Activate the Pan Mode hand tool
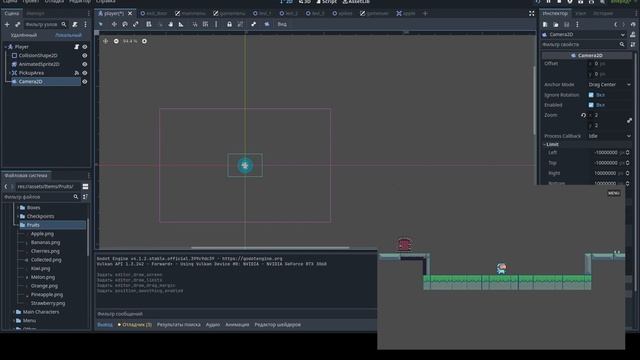 [x=171, y=24]
